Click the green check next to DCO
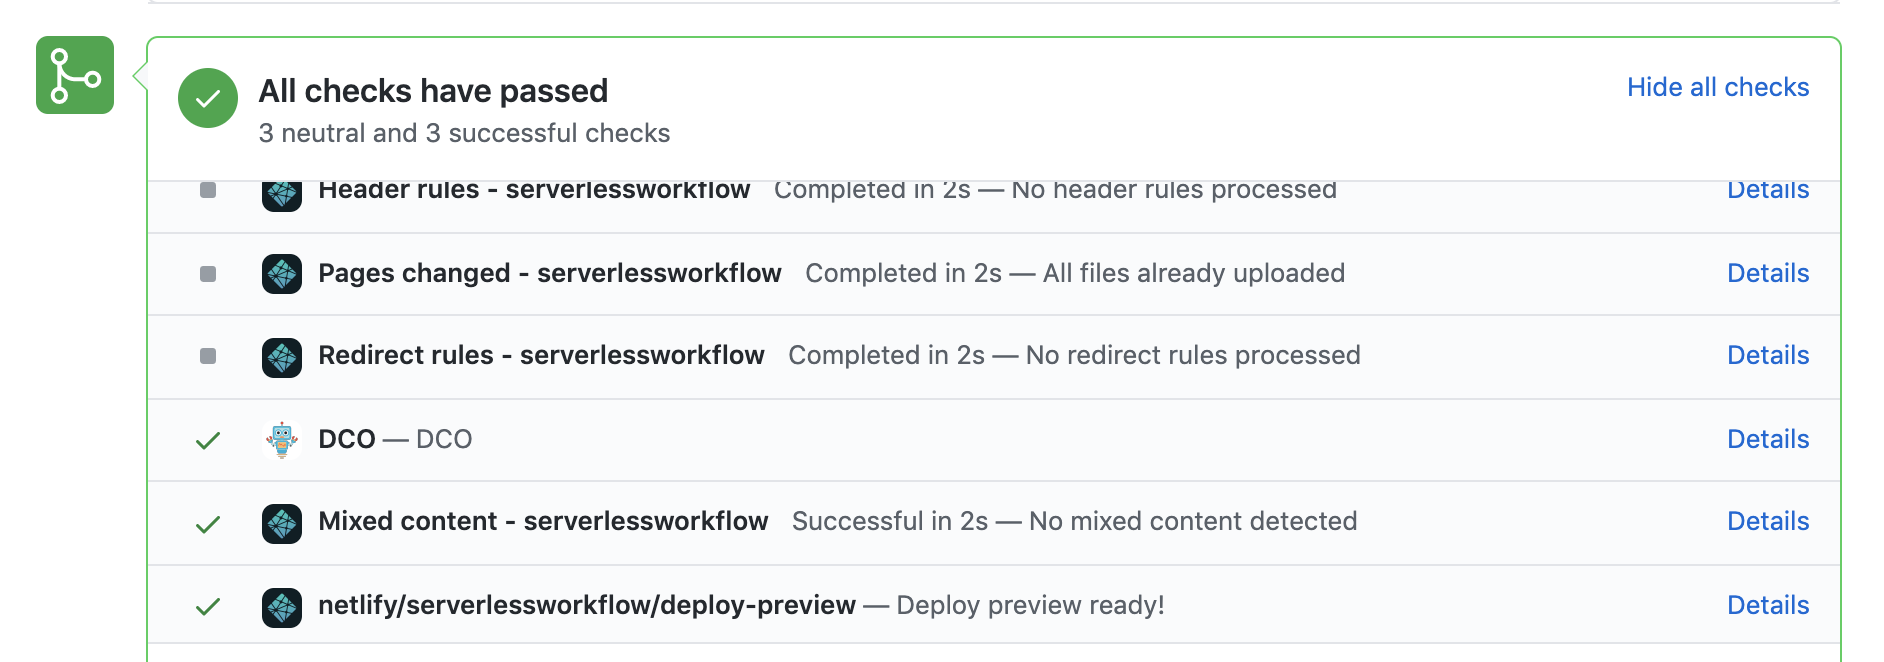Screen dimensions: 1884x662 point(207,439)
